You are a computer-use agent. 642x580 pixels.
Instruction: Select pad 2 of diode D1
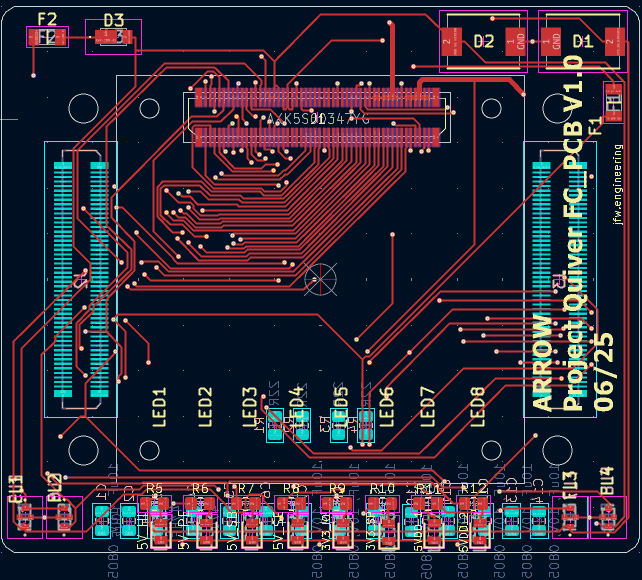pos(615,41)
